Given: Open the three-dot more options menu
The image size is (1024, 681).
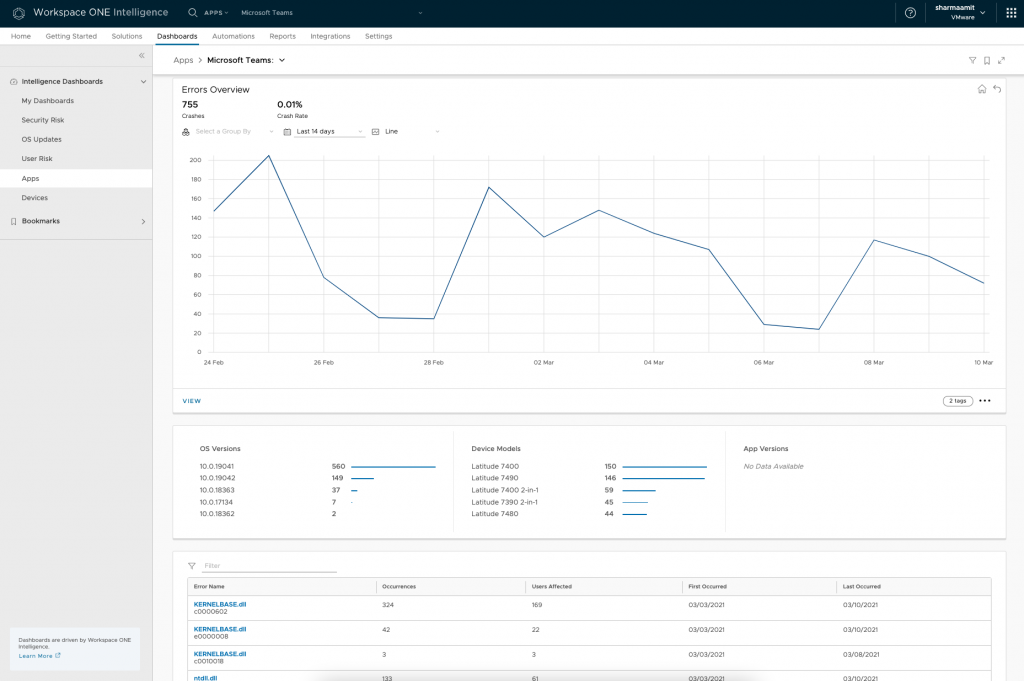Looking at the screenshot, I should pos(985,401).
